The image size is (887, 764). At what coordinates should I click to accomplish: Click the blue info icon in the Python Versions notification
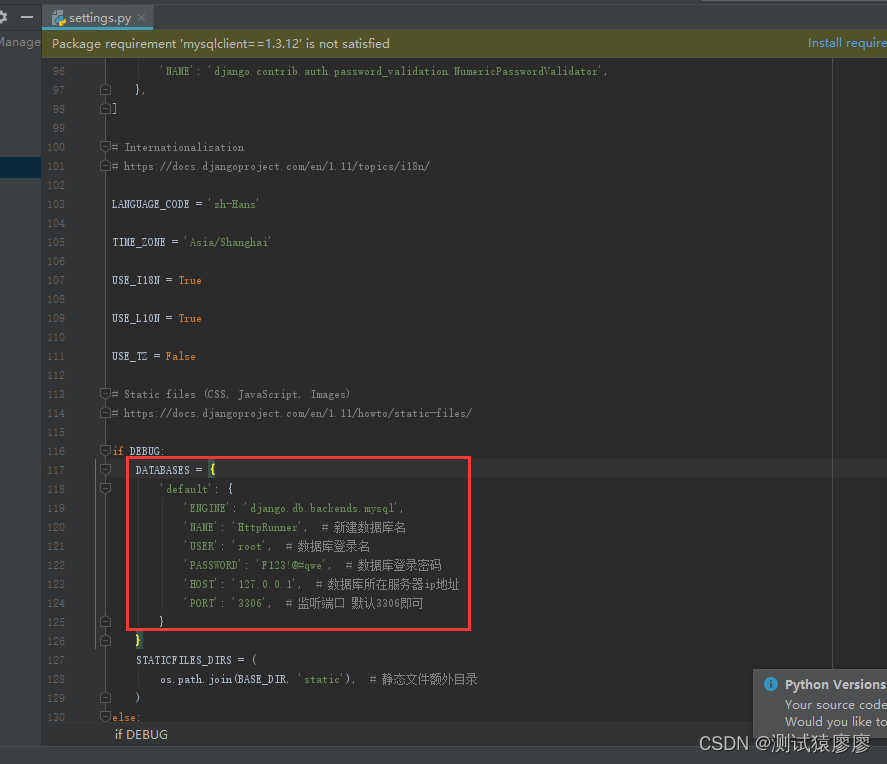click(770, 684)
